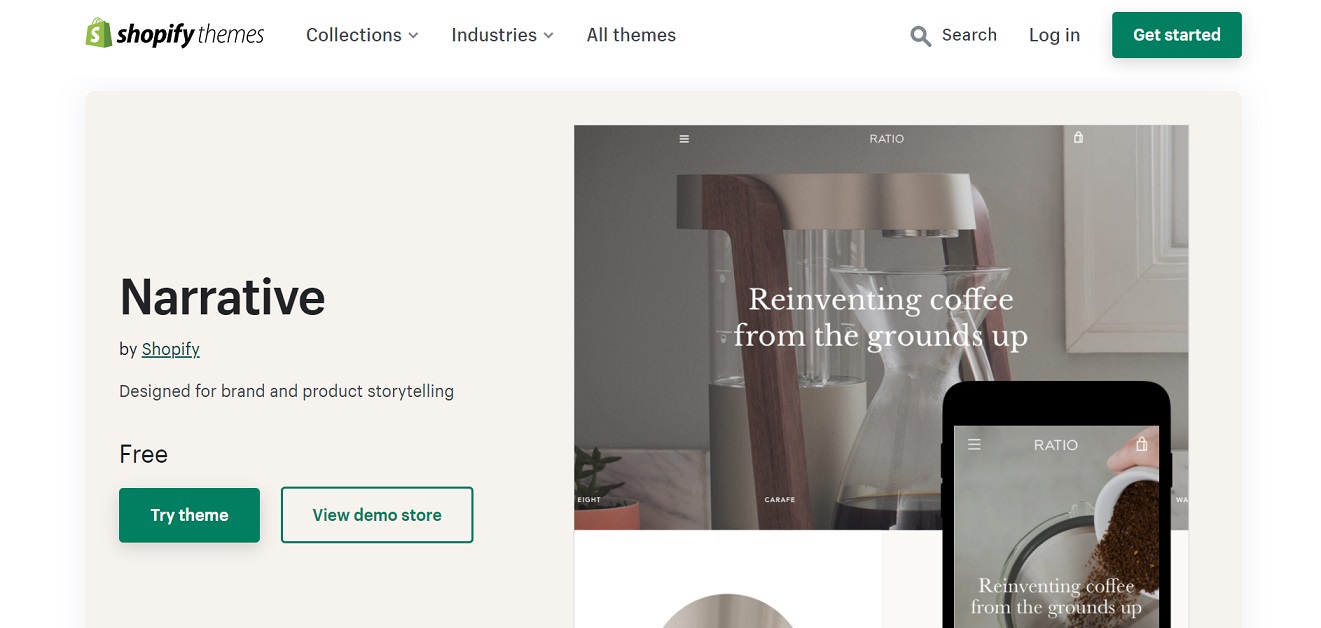Go to All themes
Viewport: 1321px width, 628px height.
[x=631, y=35]
